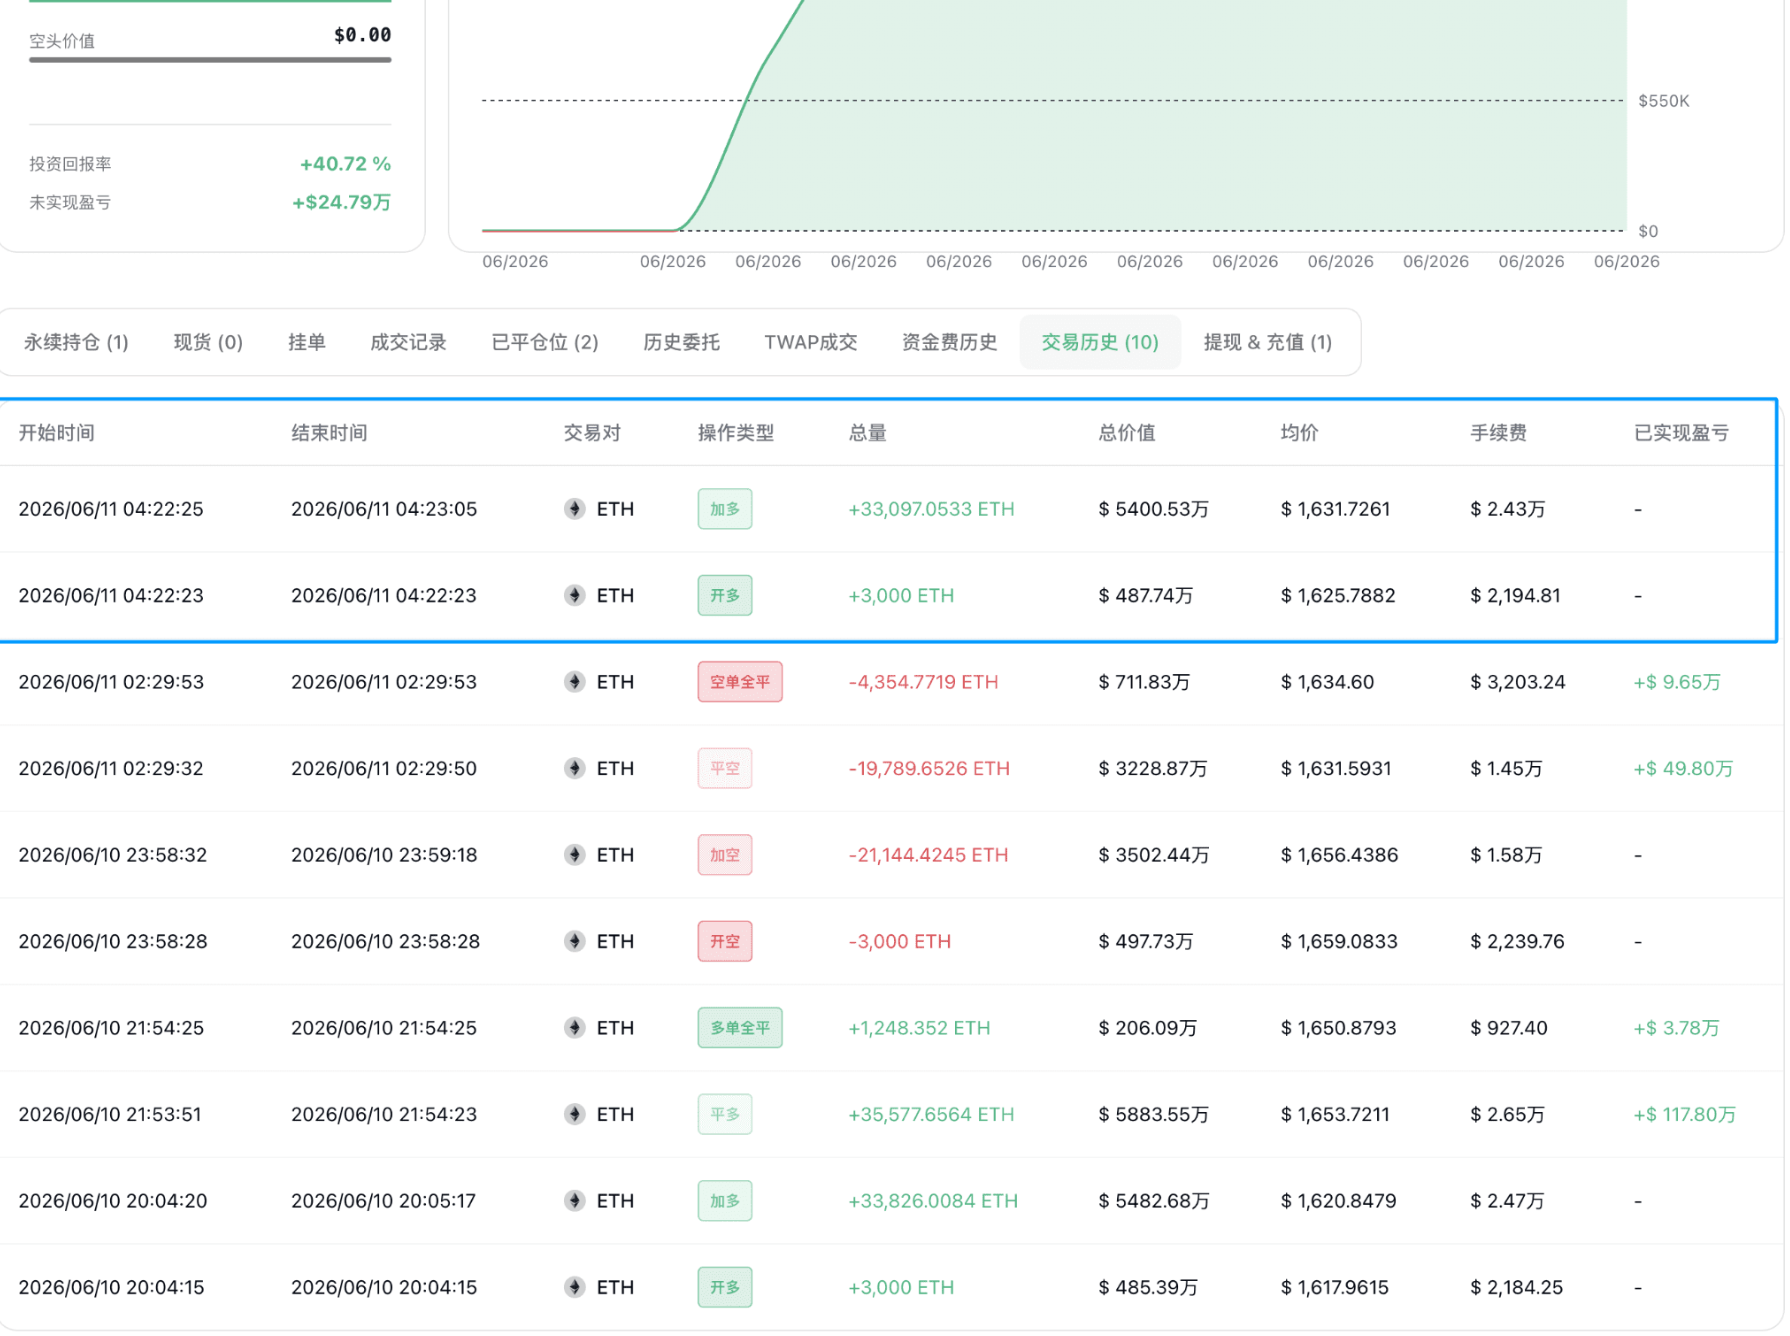Open the 历史委托 tab
The image size is (1790, 1336).
681,342
